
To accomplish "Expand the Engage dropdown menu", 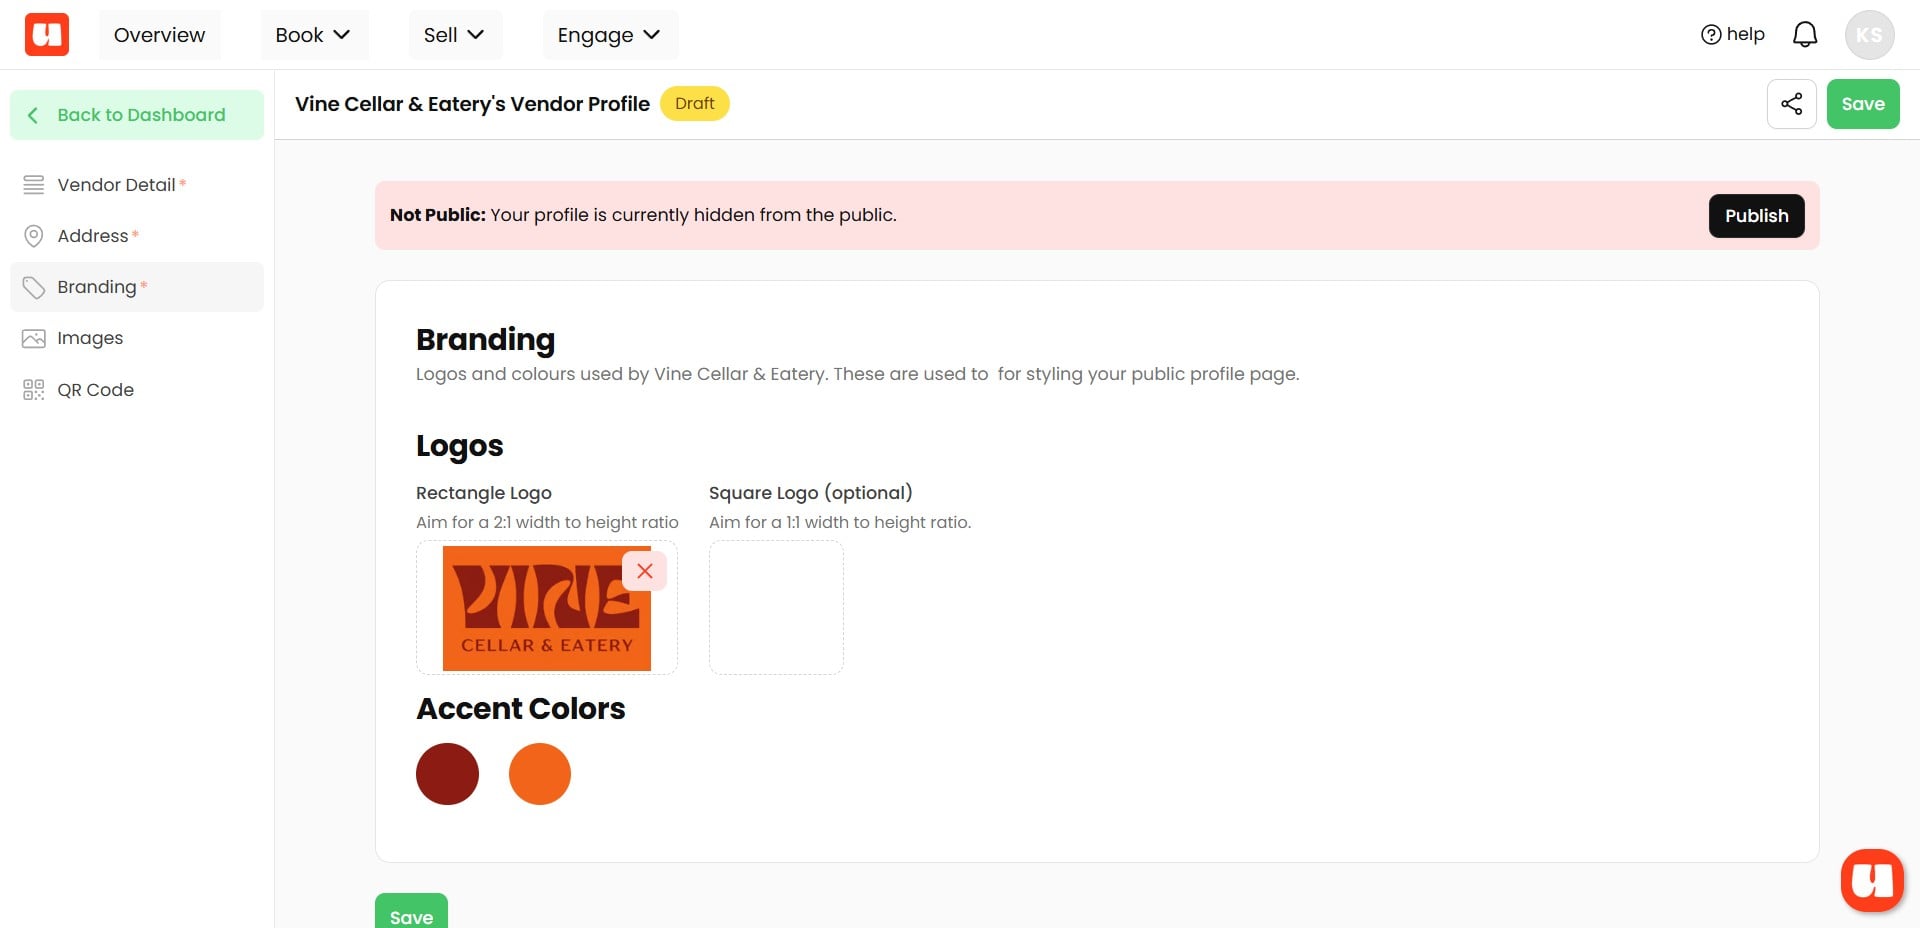I will pos(609,34).
